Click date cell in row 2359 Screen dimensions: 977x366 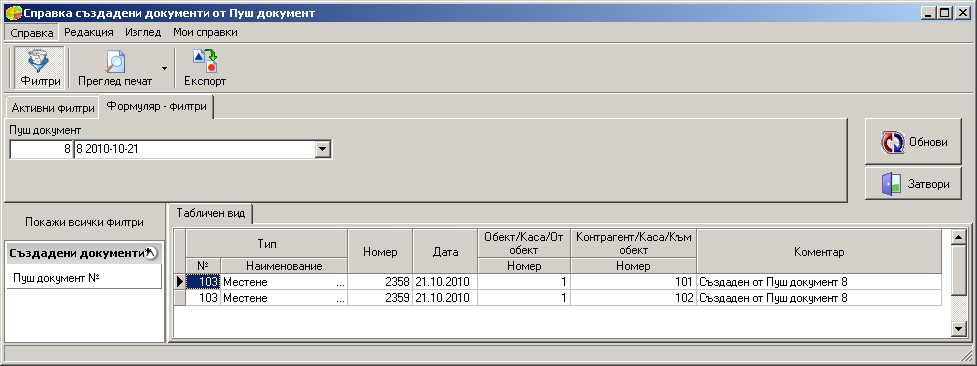tap(445, 298)
